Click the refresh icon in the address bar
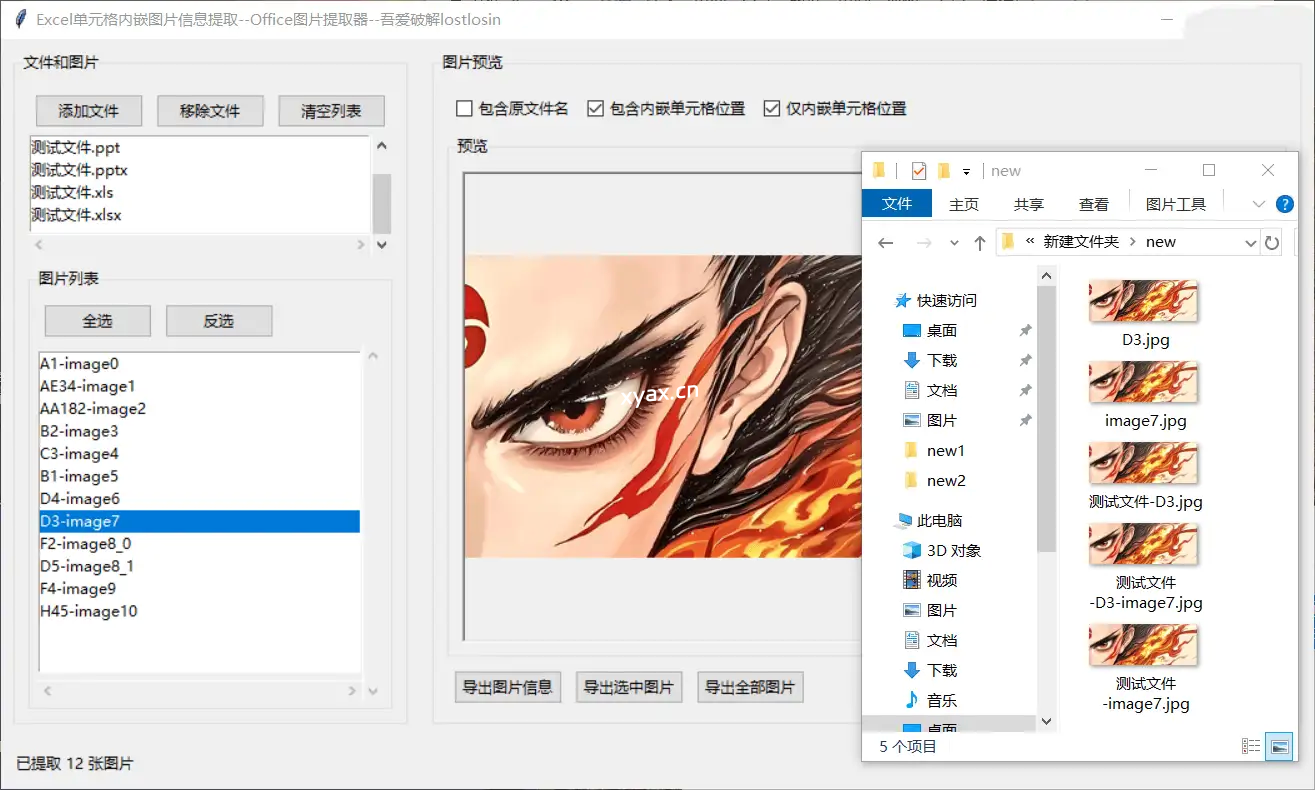The width and height of the screenshot is (1315, 790). 1271,242
